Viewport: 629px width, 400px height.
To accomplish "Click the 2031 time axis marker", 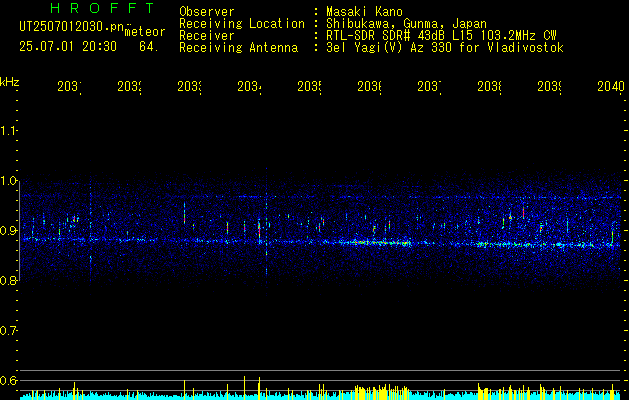I will point(69,87).
